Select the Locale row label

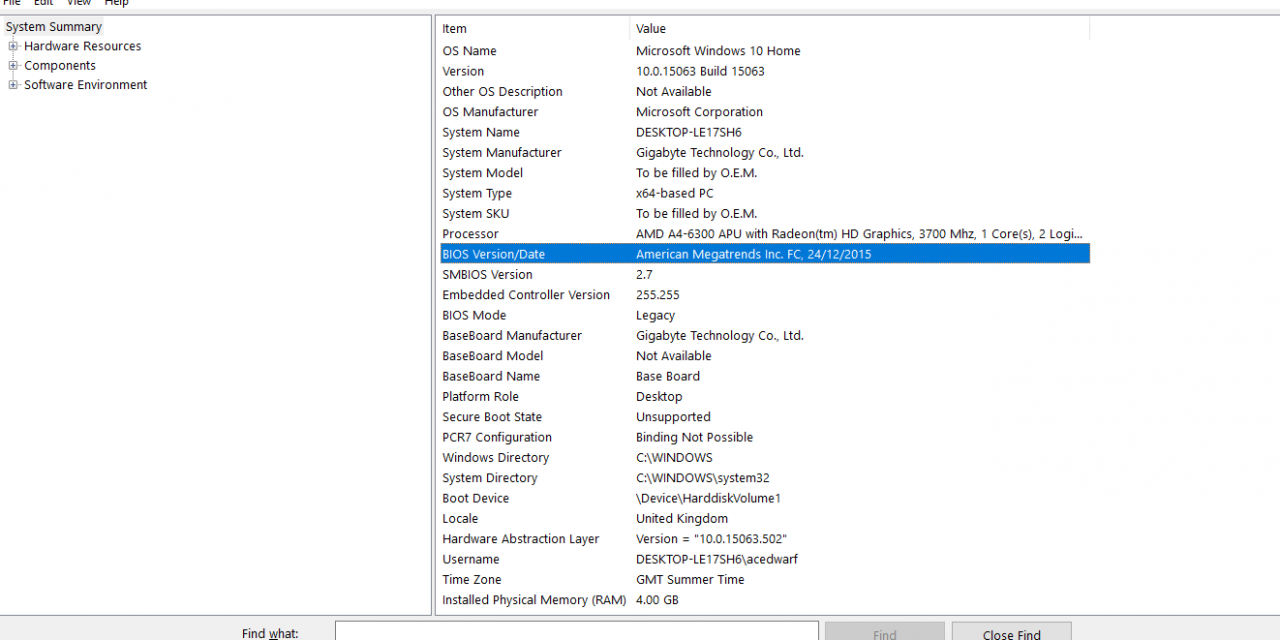click(x=460, y=519)
